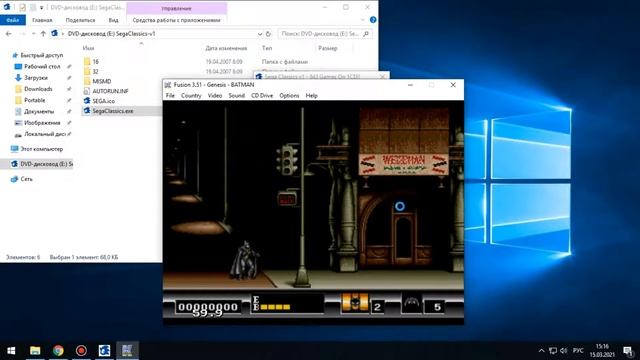This screenshot has height=360, width=640.
Task: Switch to Файл tab in Explorer
Action: pos(13,20)
